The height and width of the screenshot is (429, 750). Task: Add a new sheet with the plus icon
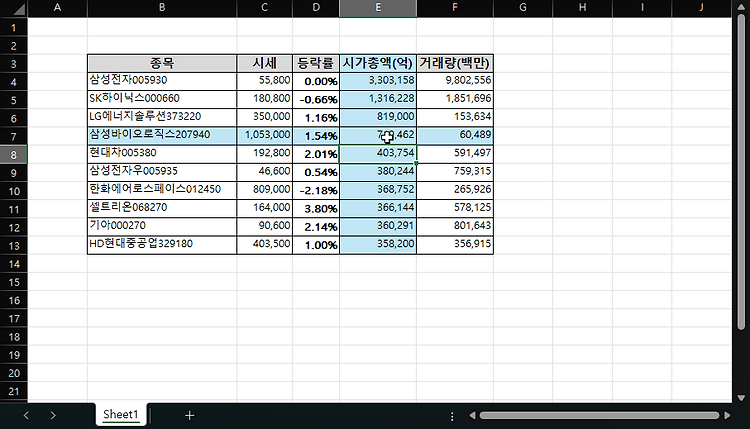coord(189,416)
